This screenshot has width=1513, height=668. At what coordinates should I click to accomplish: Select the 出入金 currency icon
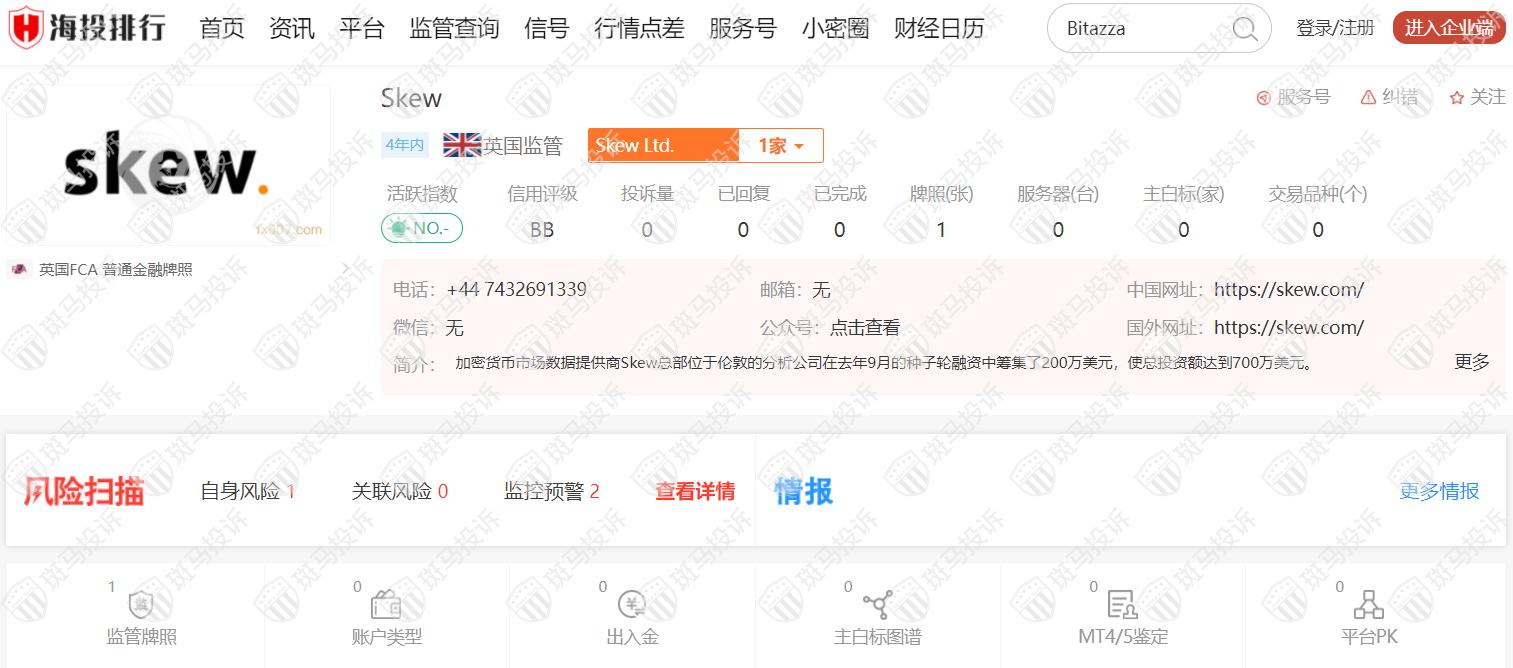[x=632, y=604]
